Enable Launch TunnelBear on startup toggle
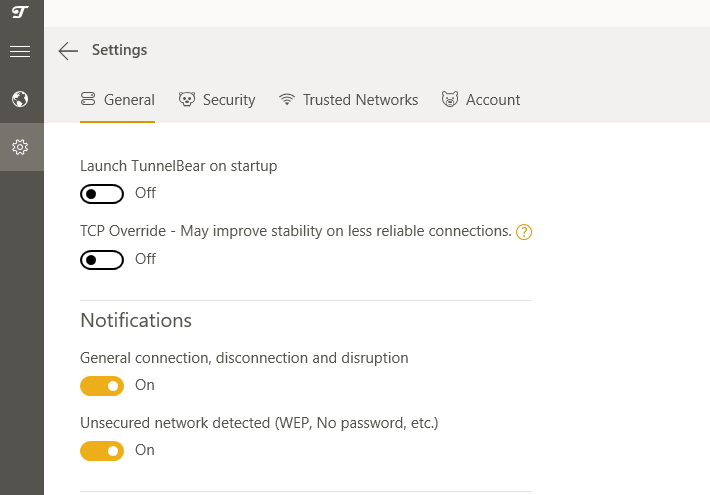The image size is (710, 495). [102, 194]
